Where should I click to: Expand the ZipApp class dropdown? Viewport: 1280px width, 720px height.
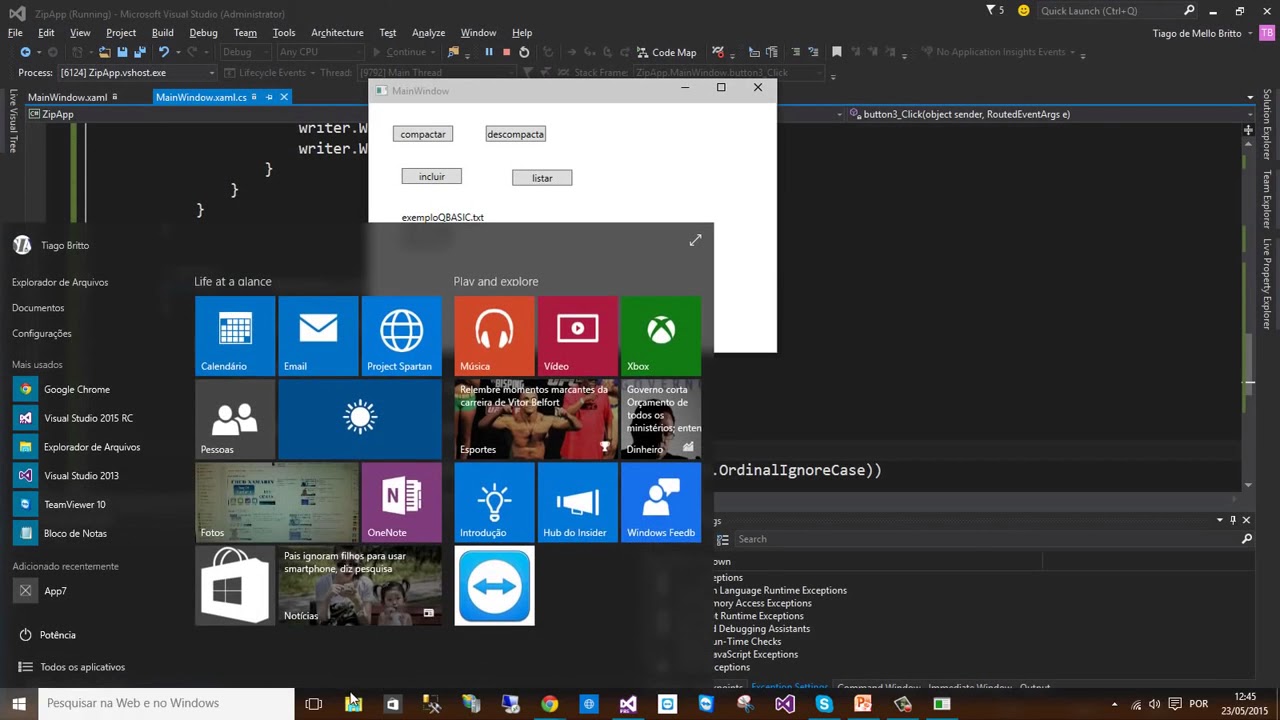[841, 114]
